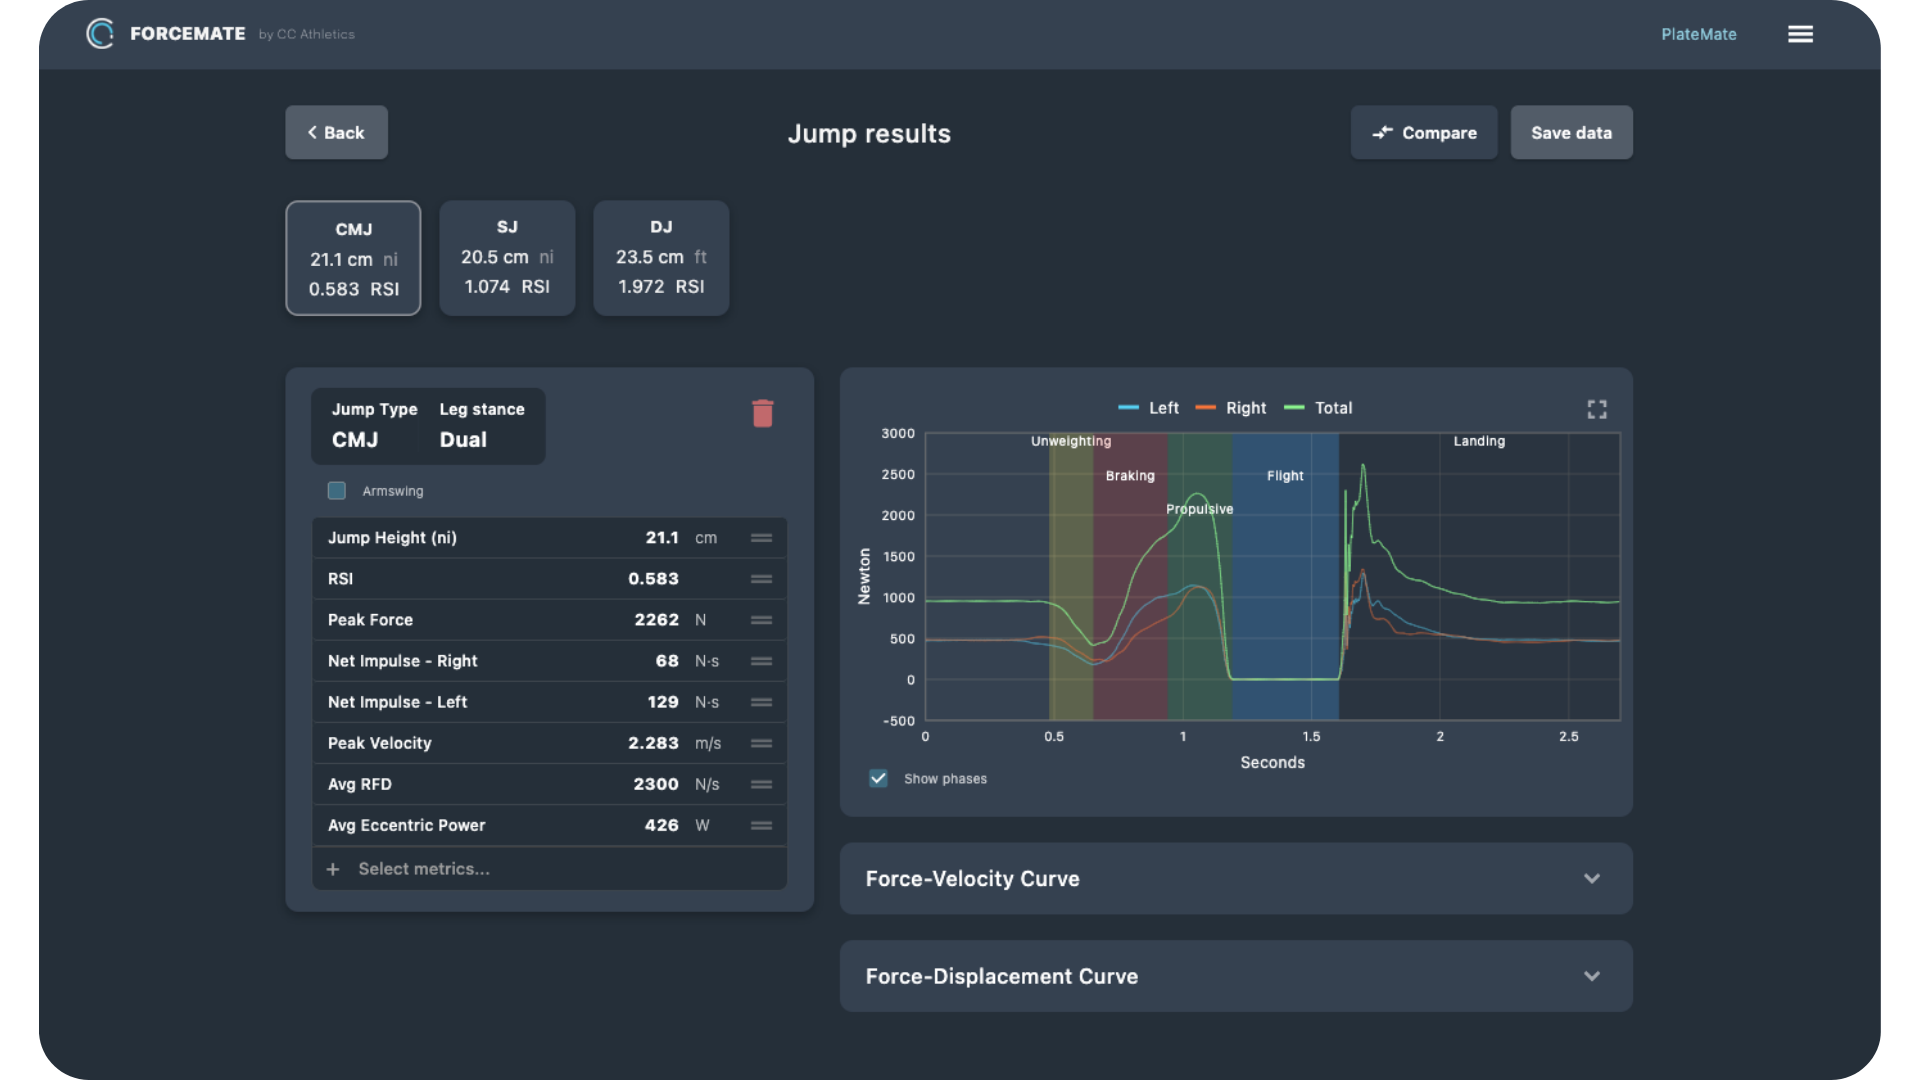Enable the Armswing checkbox

[337, 491]
